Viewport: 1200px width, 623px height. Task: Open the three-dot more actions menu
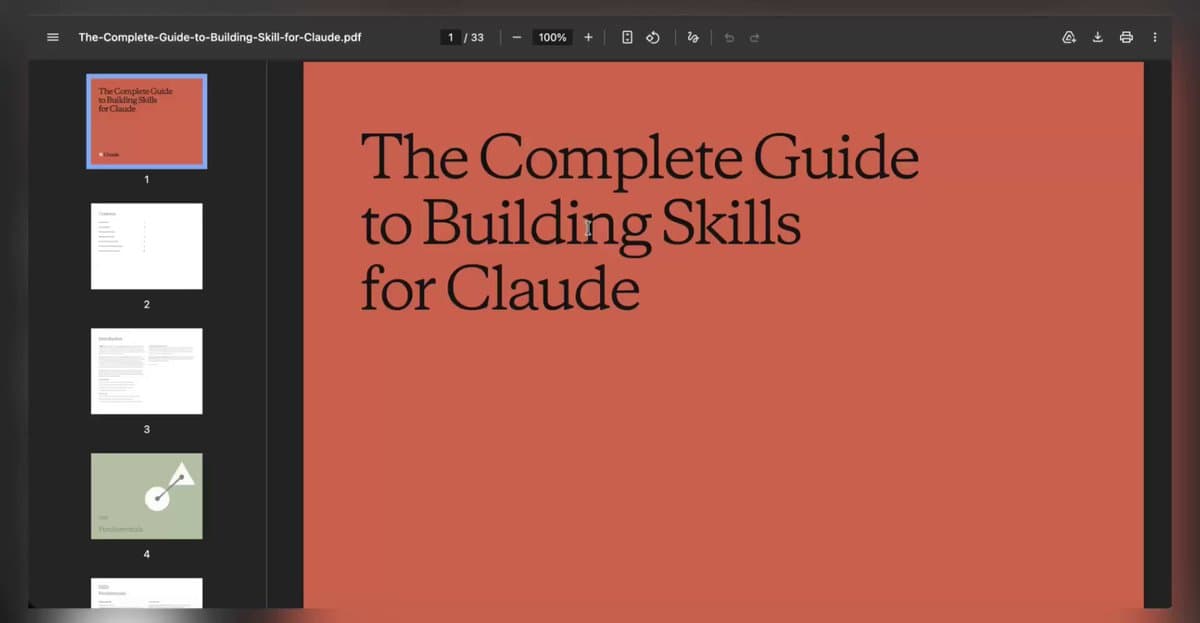click(x=1155, y=37)
